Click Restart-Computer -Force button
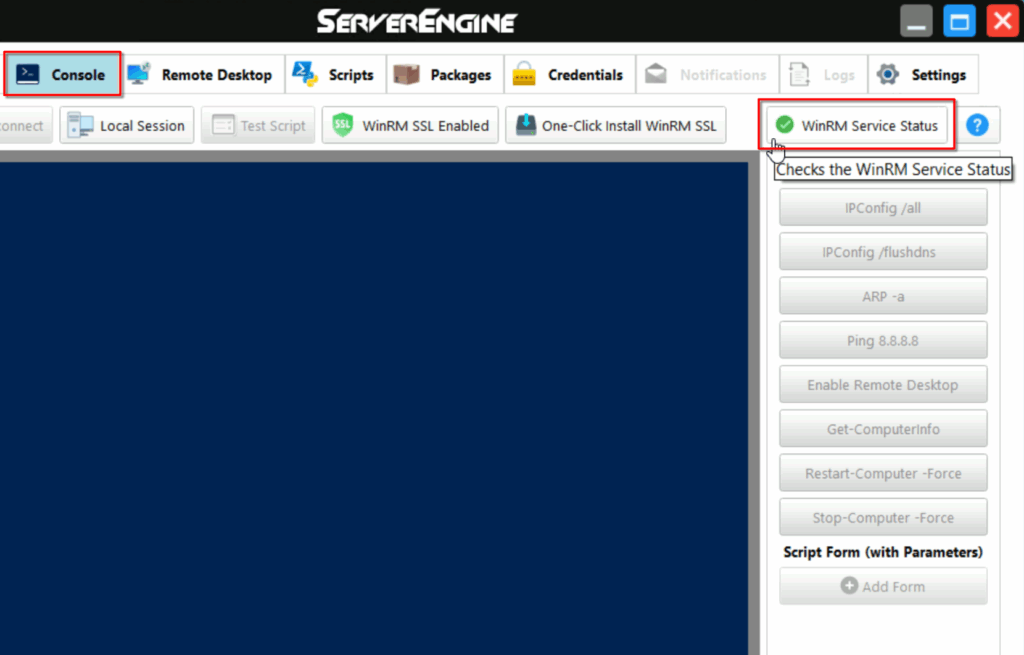1024x655 pixels. click(883, 473)
